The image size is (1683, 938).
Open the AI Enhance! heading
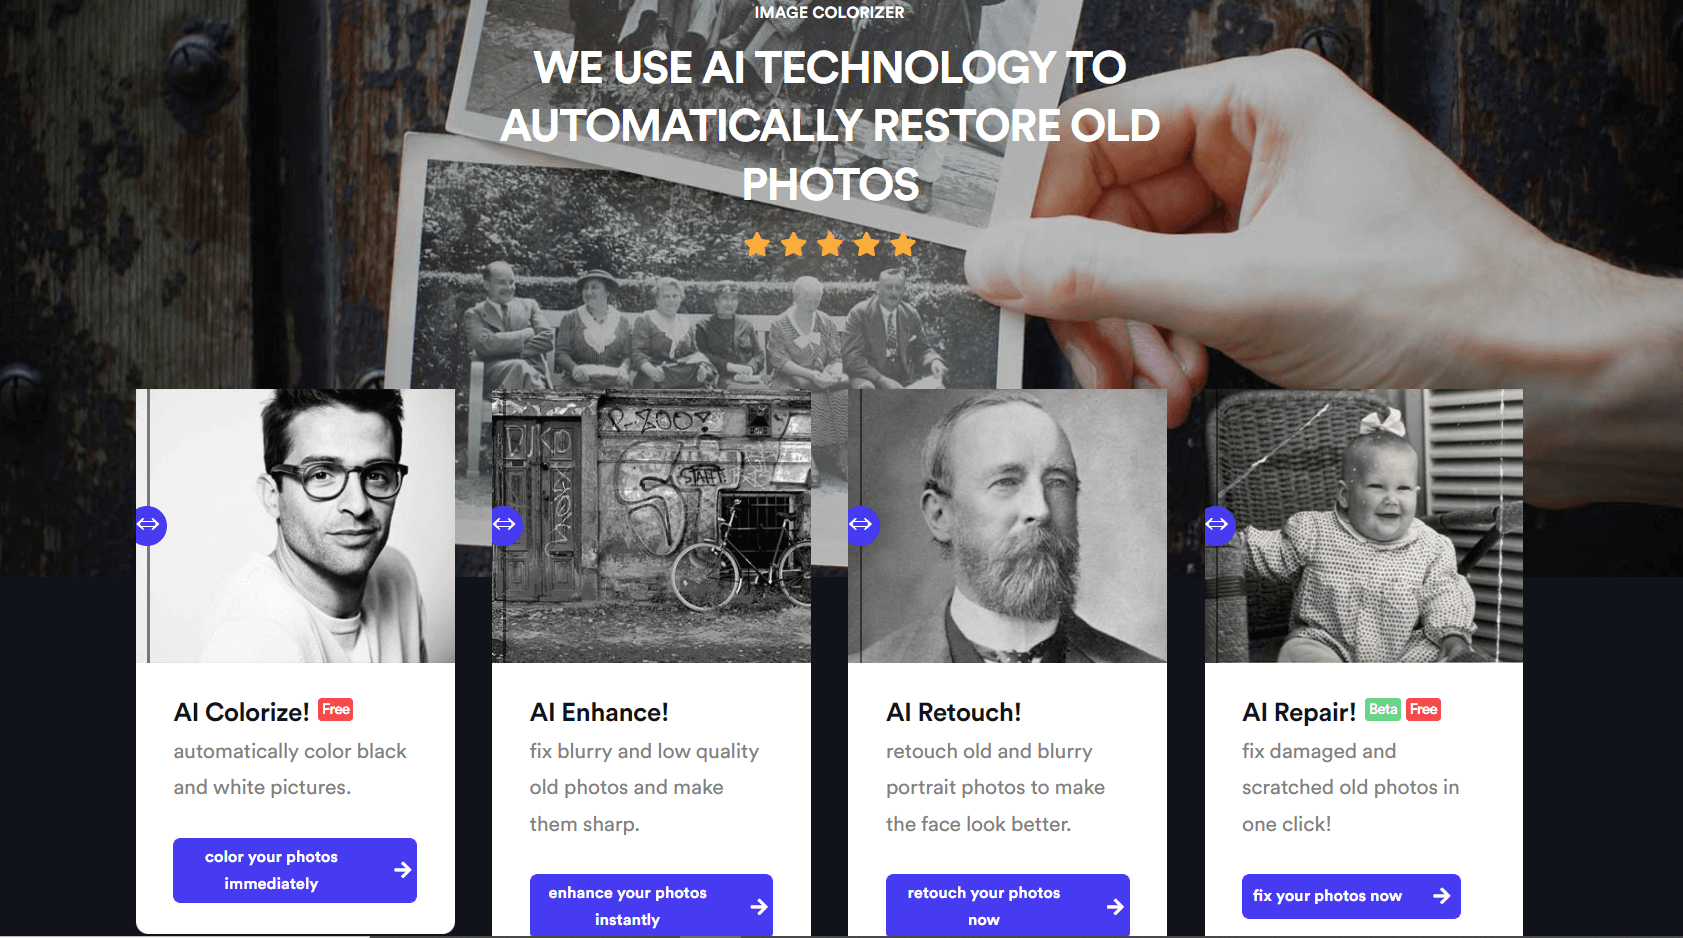[599, 712]
